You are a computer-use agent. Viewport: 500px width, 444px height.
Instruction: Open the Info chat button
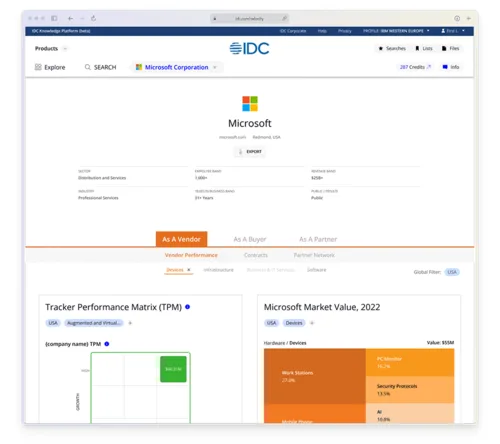(451, 67)
